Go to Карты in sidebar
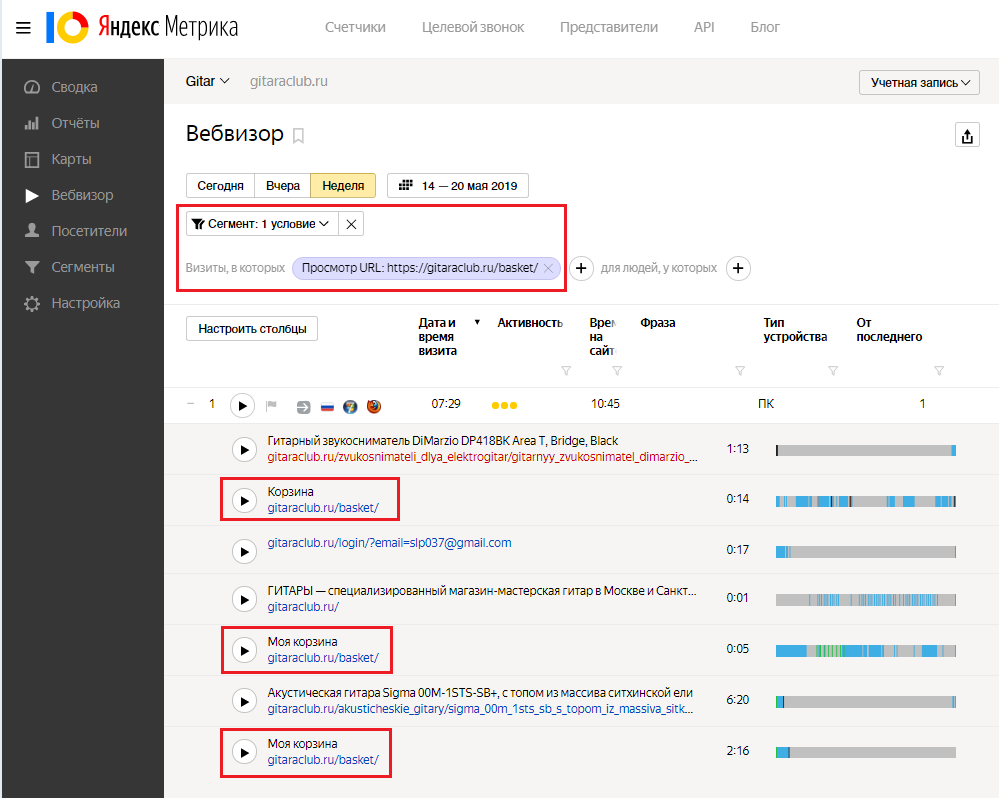Viewport: 999px width, 798px height. pos(71,159)
